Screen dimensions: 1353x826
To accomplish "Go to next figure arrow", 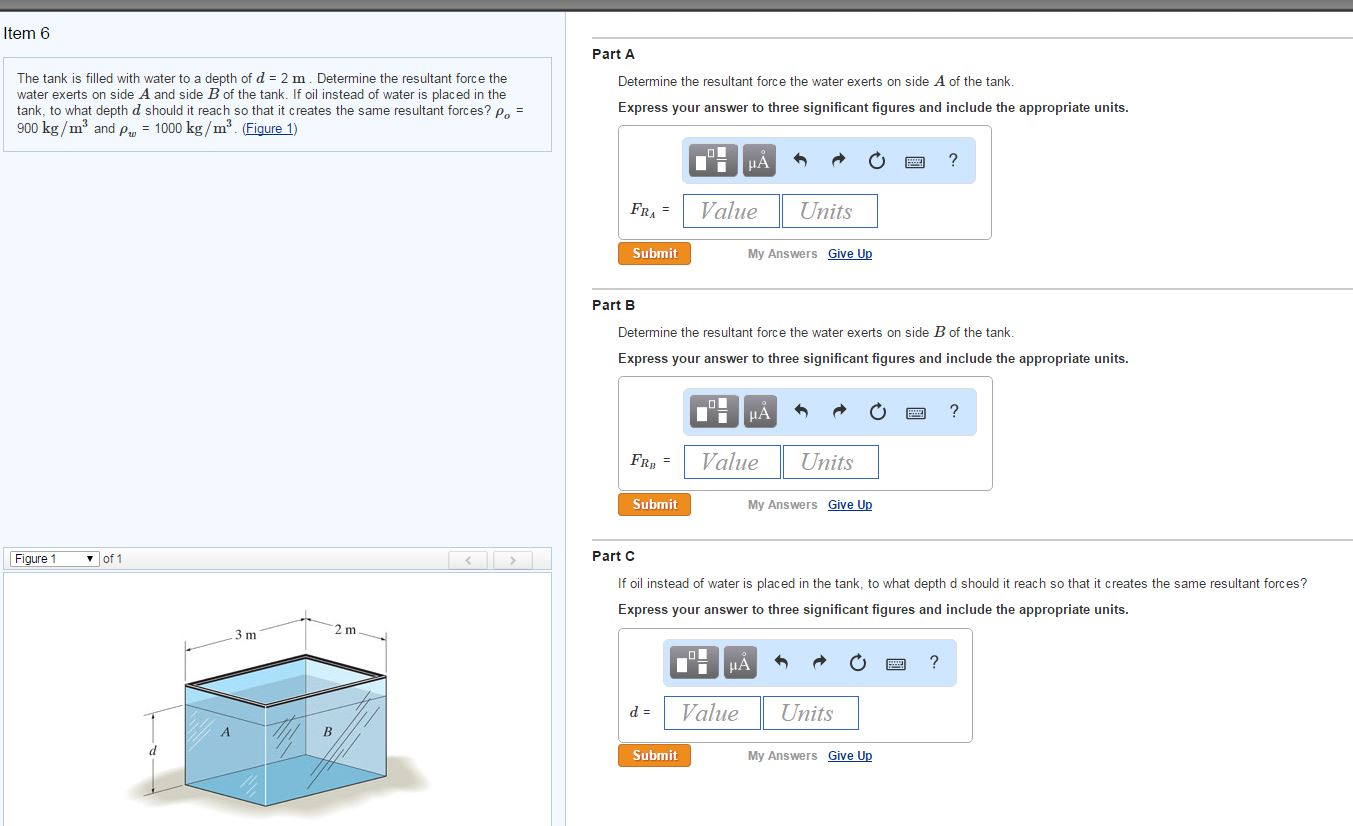I will click(511, 560).
